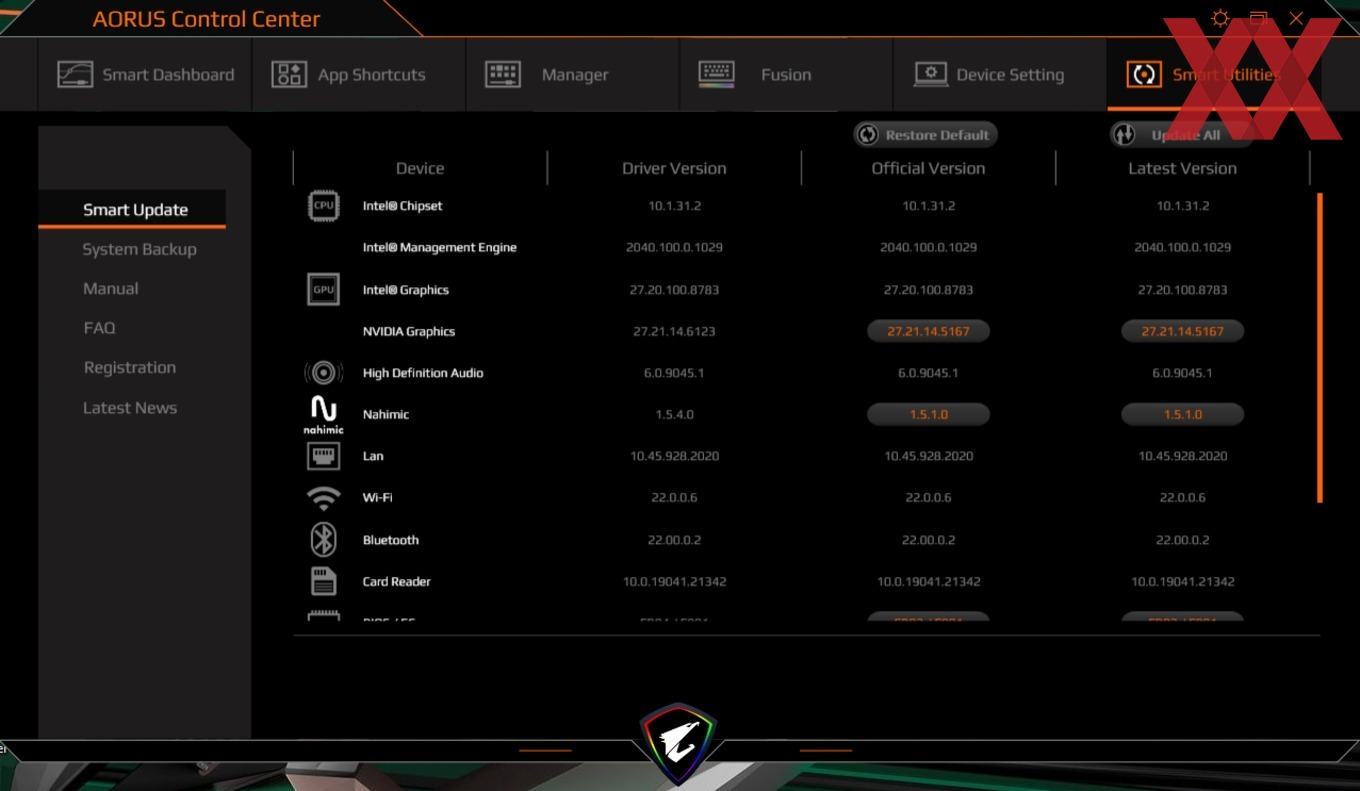Screen dimensions: 1360x791
Task: Click the Fusion RGB keyboard icon
Action: (716, 74)
